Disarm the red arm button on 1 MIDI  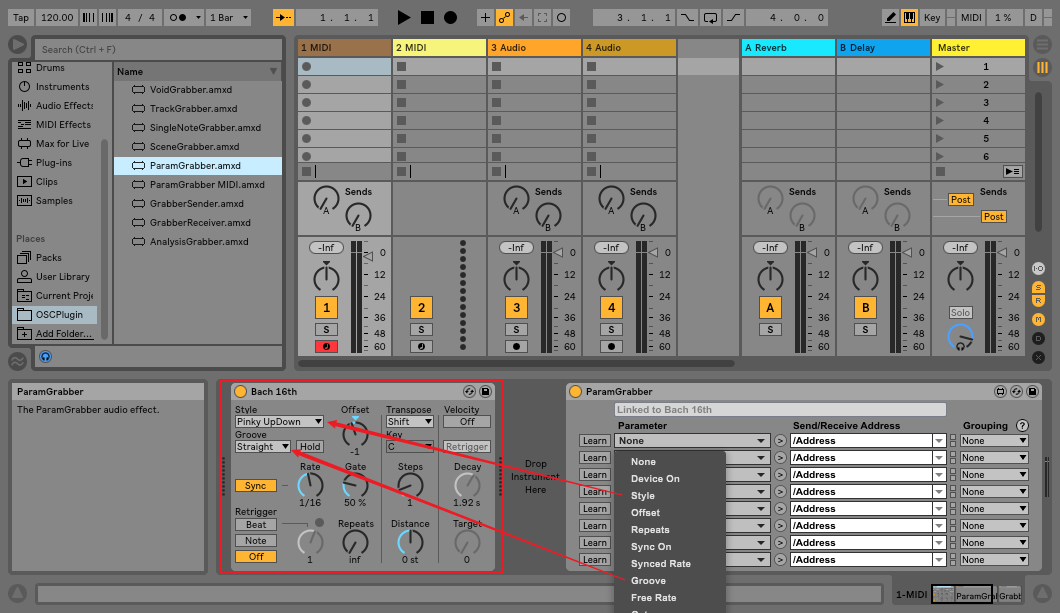(327, 346)
